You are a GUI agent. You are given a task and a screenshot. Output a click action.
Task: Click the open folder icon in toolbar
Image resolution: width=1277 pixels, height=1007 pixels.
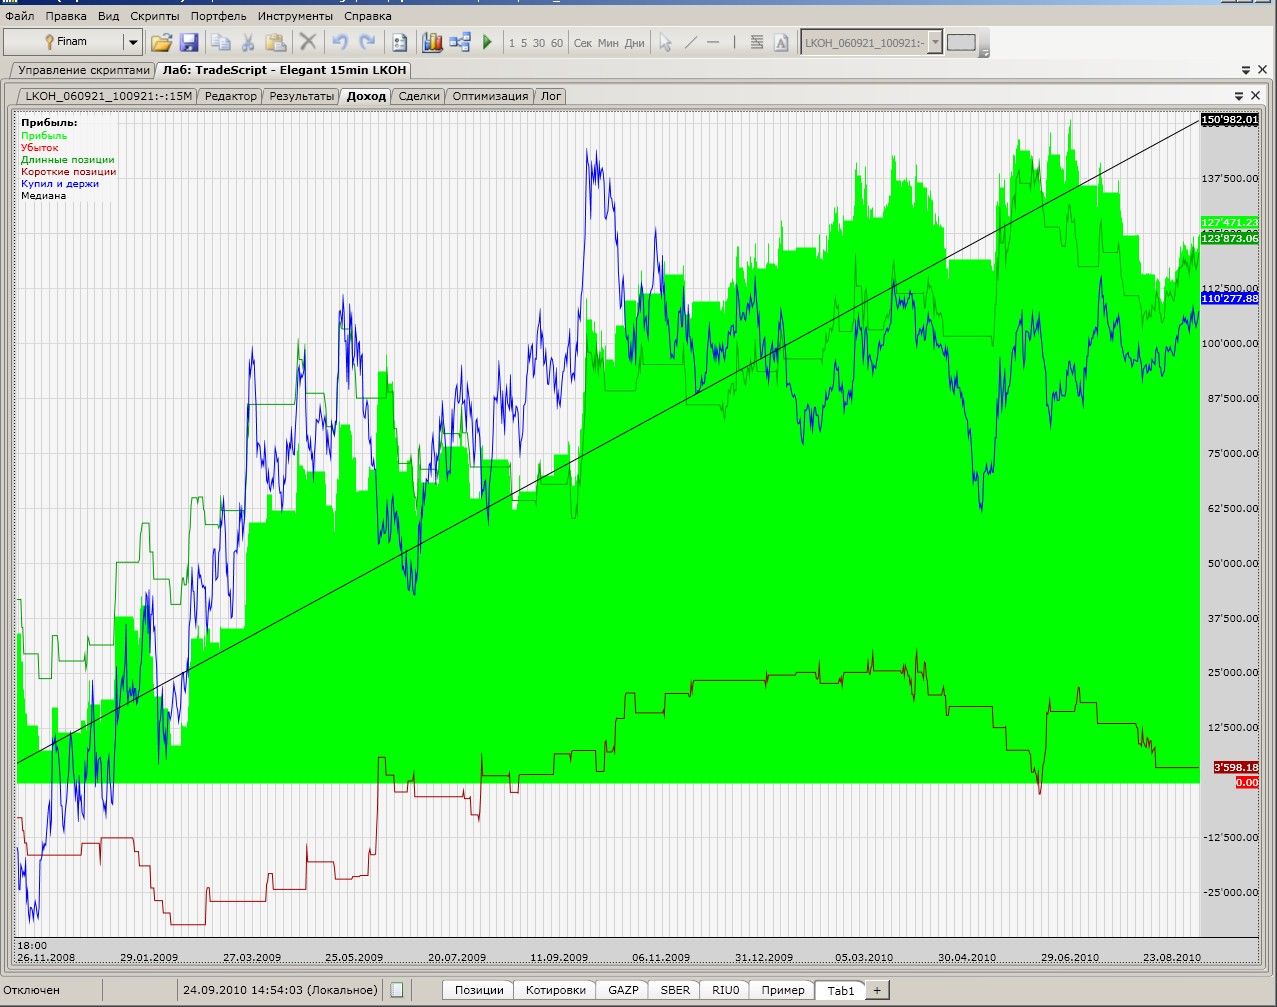click(x=161, y=42)
